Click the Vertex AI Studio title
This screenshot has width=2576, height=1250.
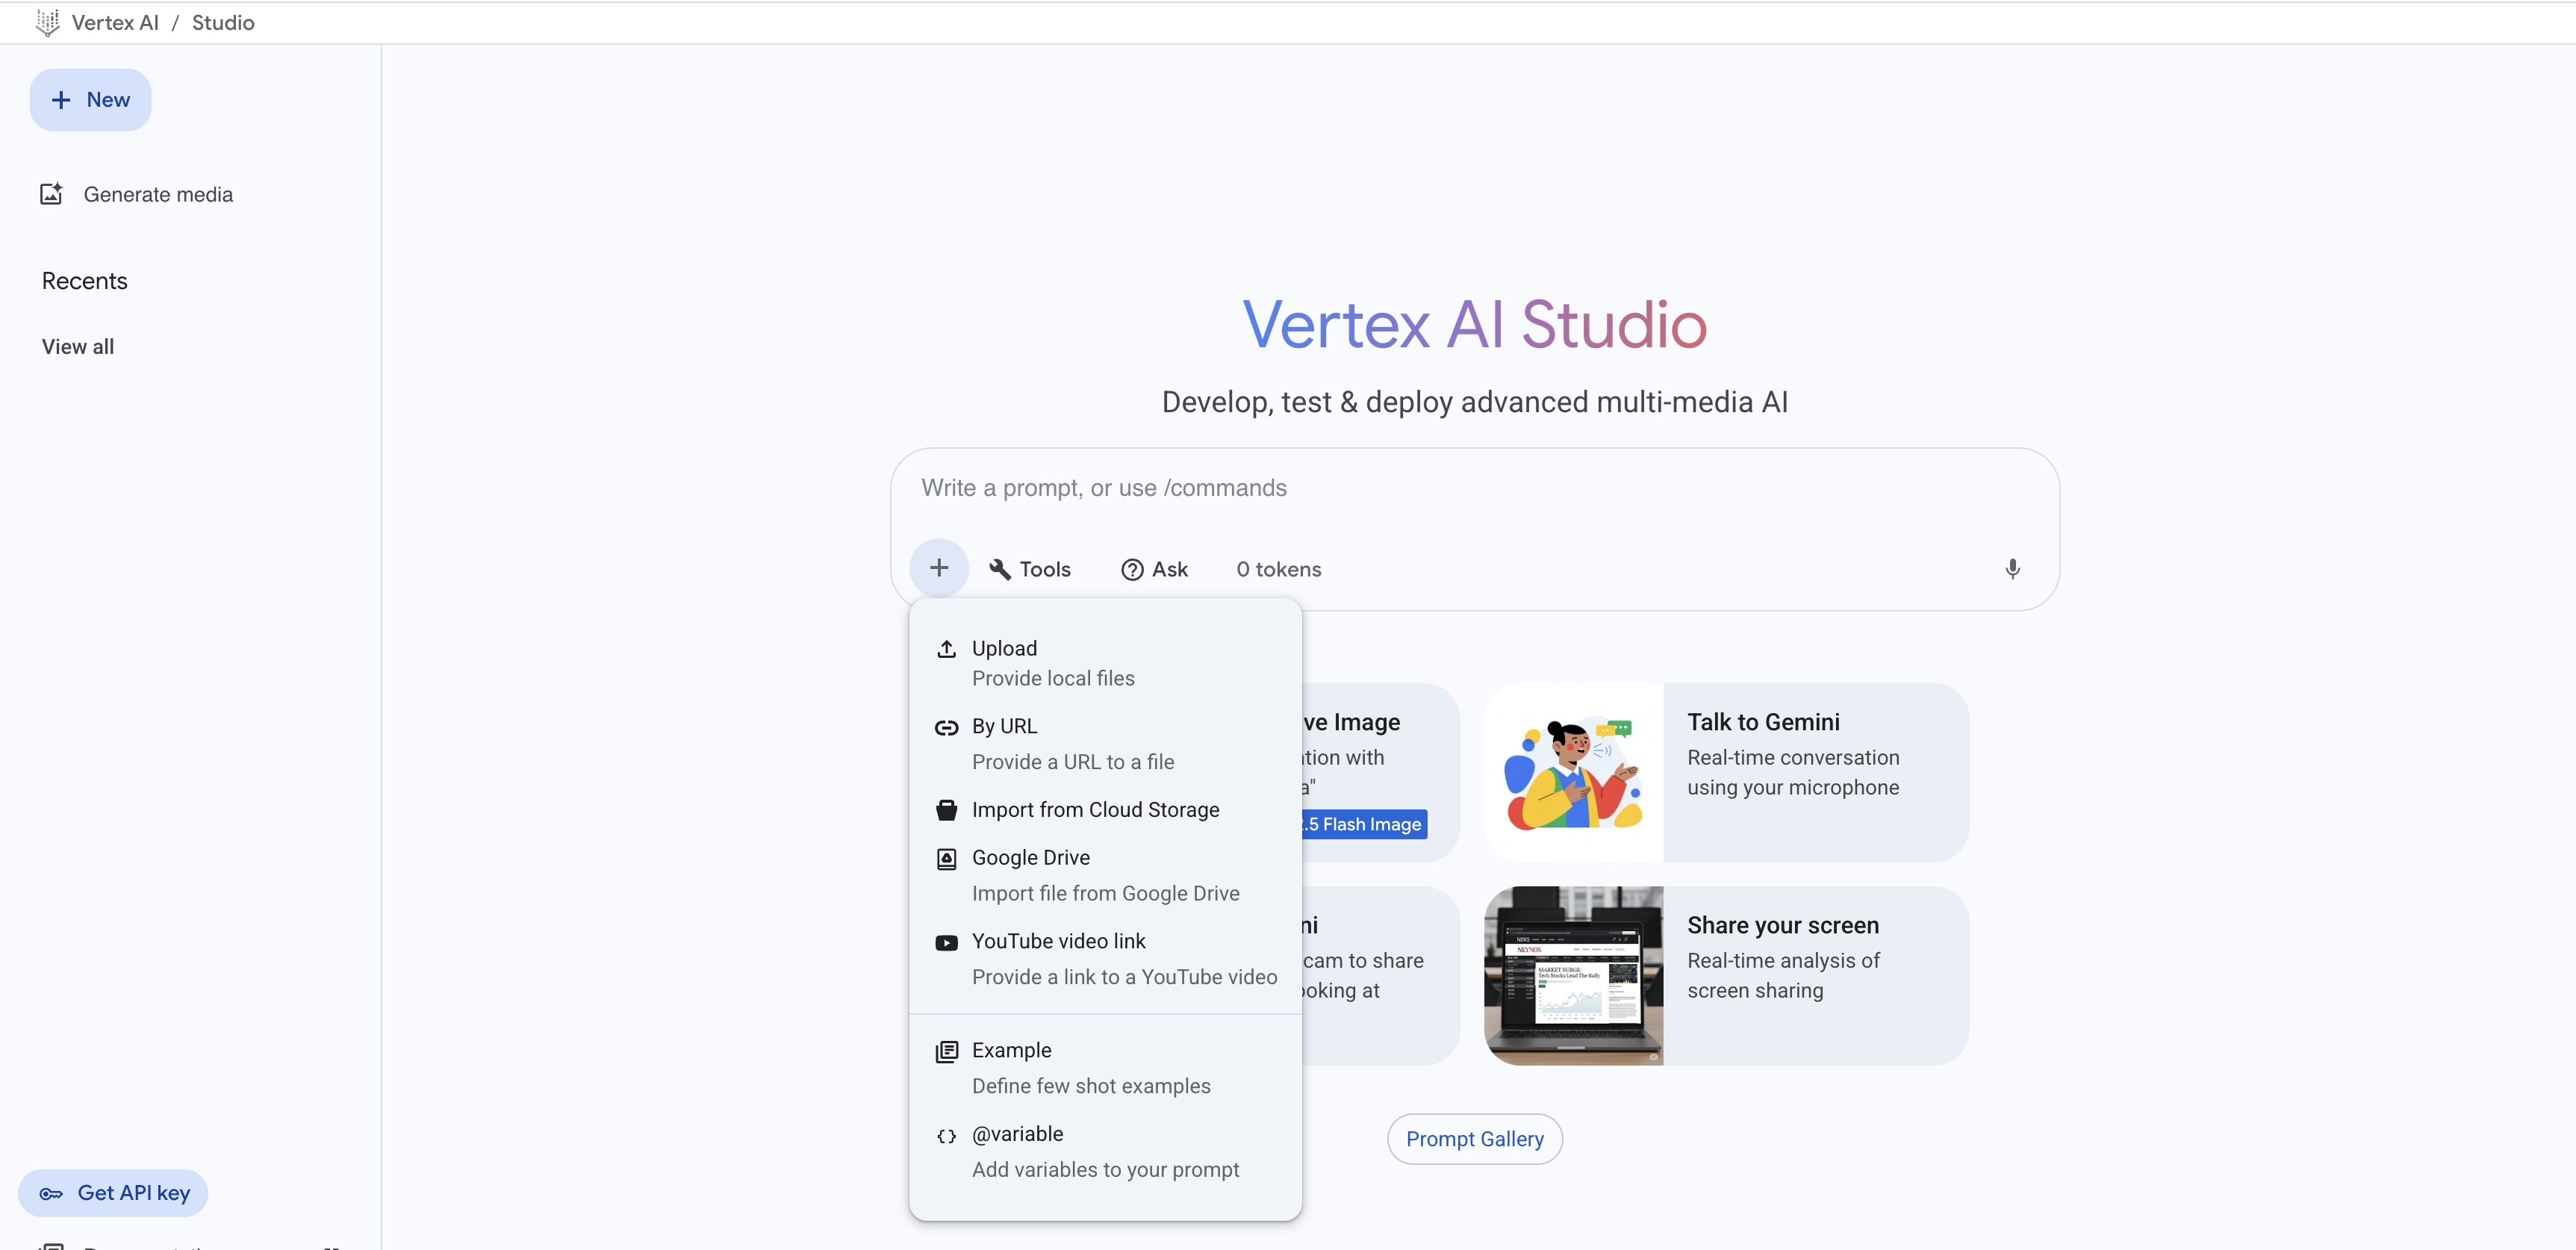[x=1474, y=324]
